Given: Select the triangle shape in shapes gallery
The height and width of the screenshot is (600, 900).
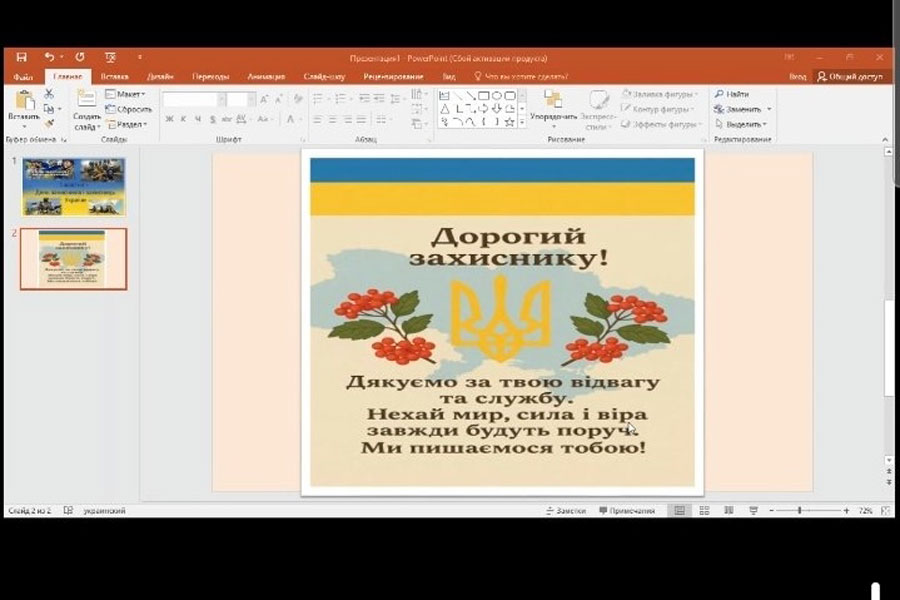Looking at the screenshot, I should pyautogui.click(x=445, y=109).
